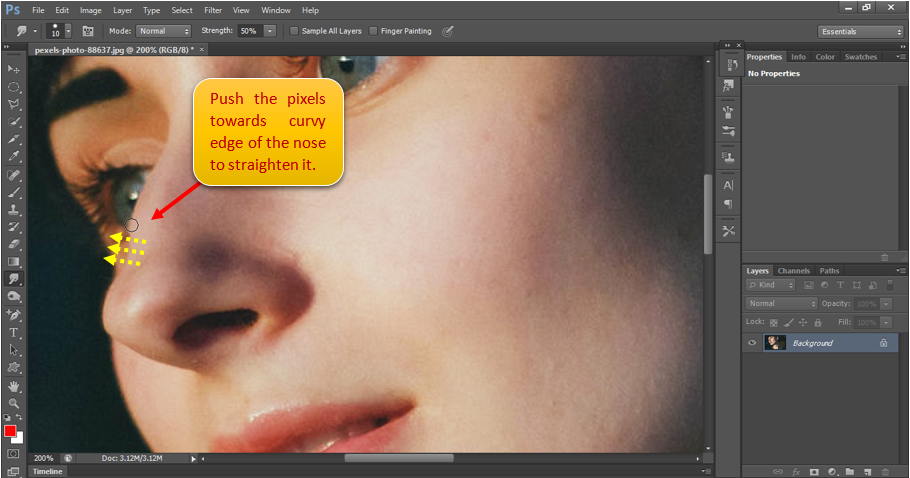Open the Brush Presets panel icon
The width and height of the screenshot is (910, 478).
pos(728,131)
